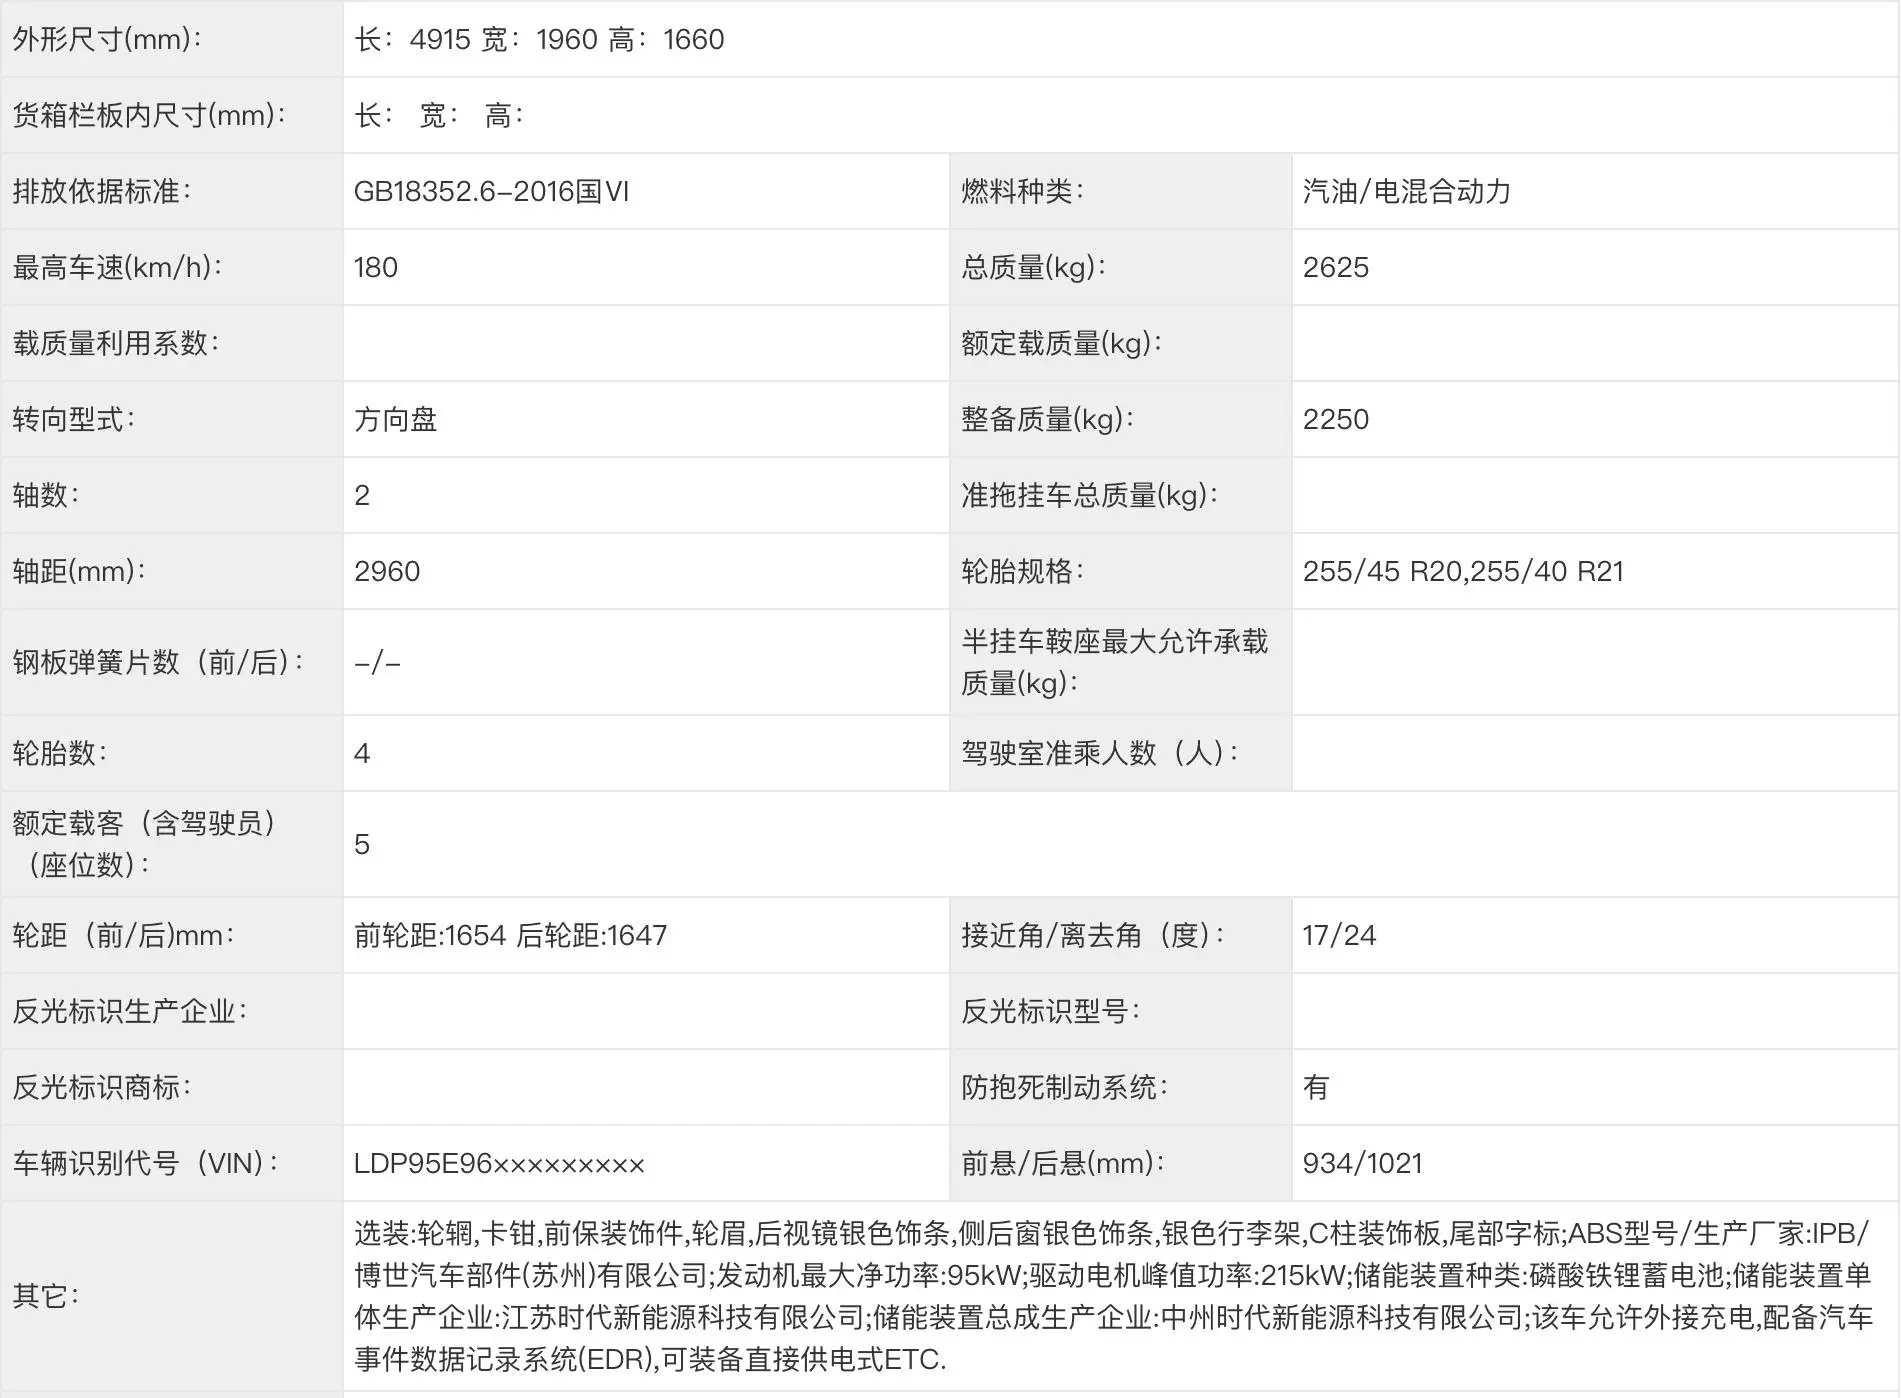Click the 轮胎数 label

click(60, 753)
